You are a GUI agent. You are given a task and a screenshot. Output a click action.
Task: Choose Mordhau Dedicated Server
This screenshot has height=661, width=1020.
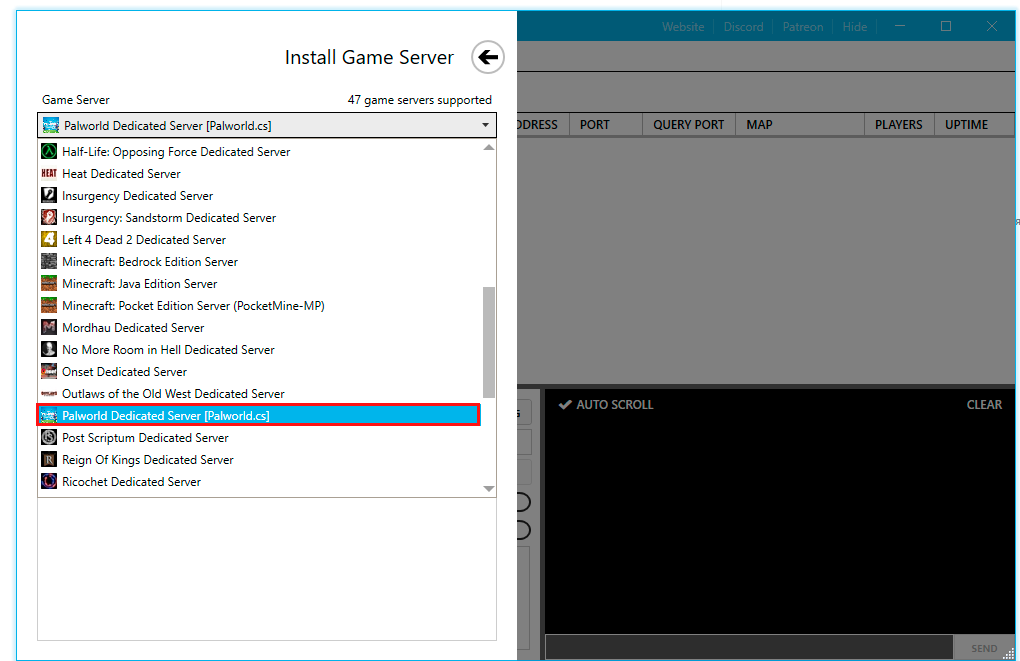260,327
